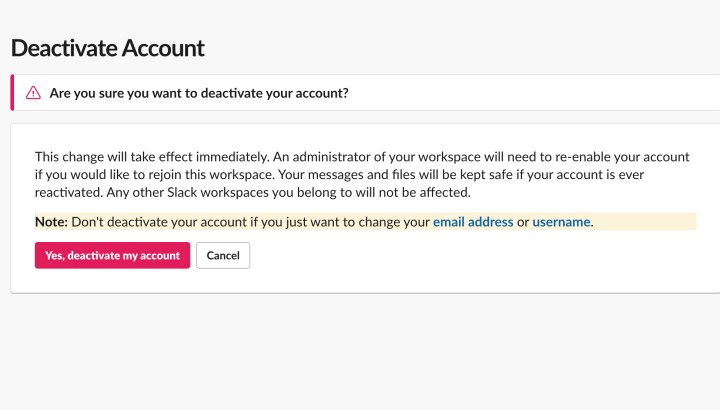
Task: Click the gray background below the card
Action: point(360,350)
